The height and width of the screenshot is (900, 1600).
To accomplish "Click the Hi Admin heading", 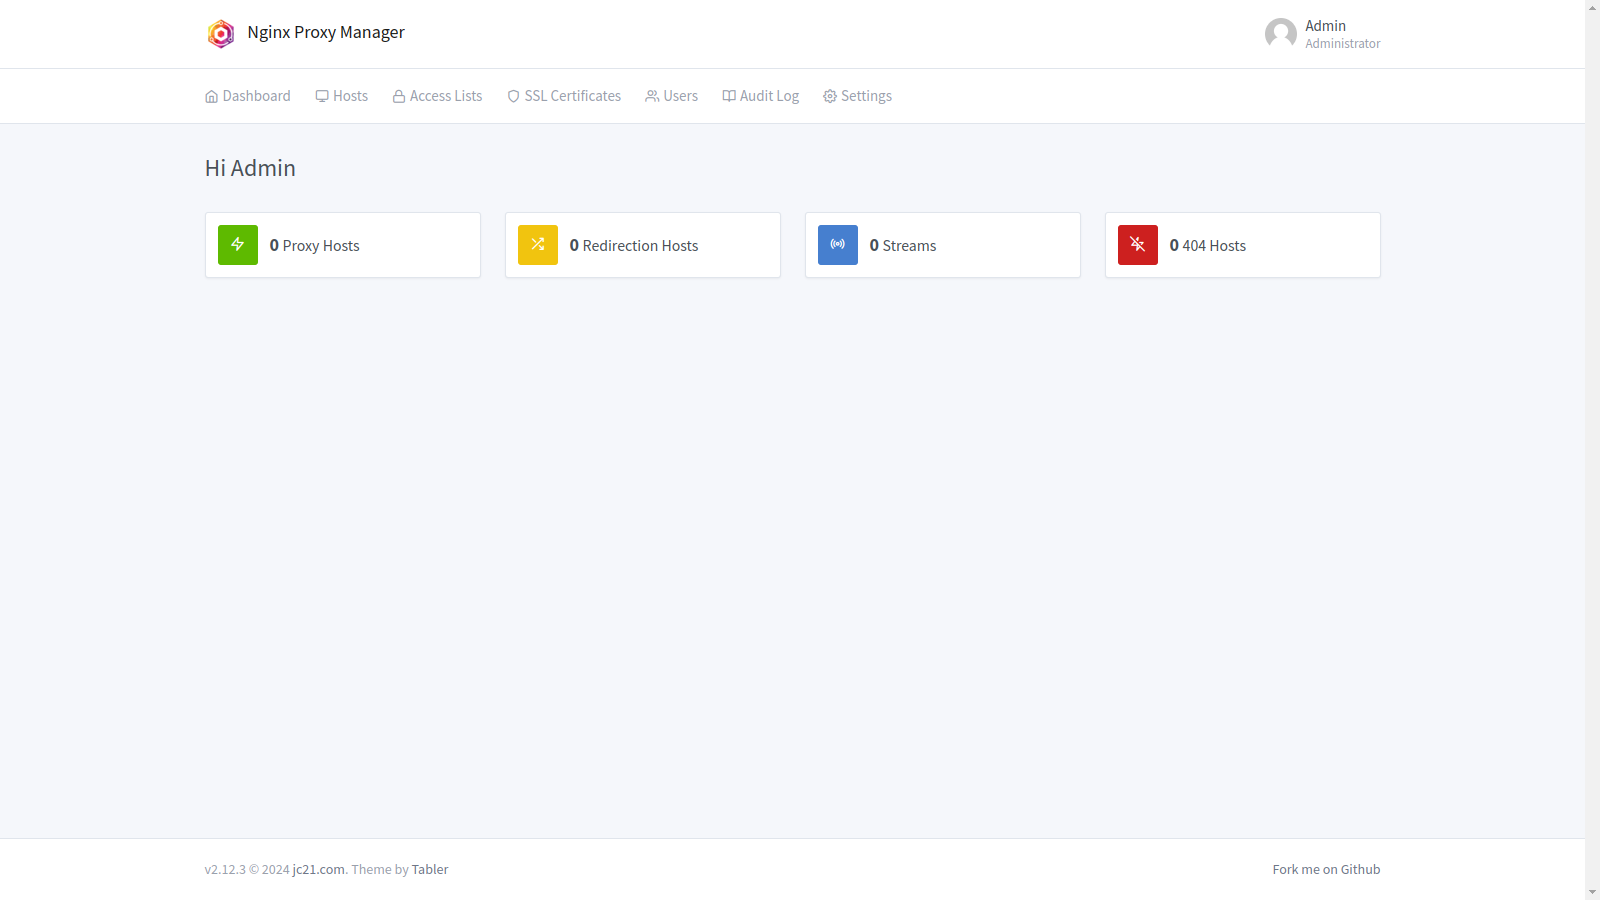I will point(250,168).
